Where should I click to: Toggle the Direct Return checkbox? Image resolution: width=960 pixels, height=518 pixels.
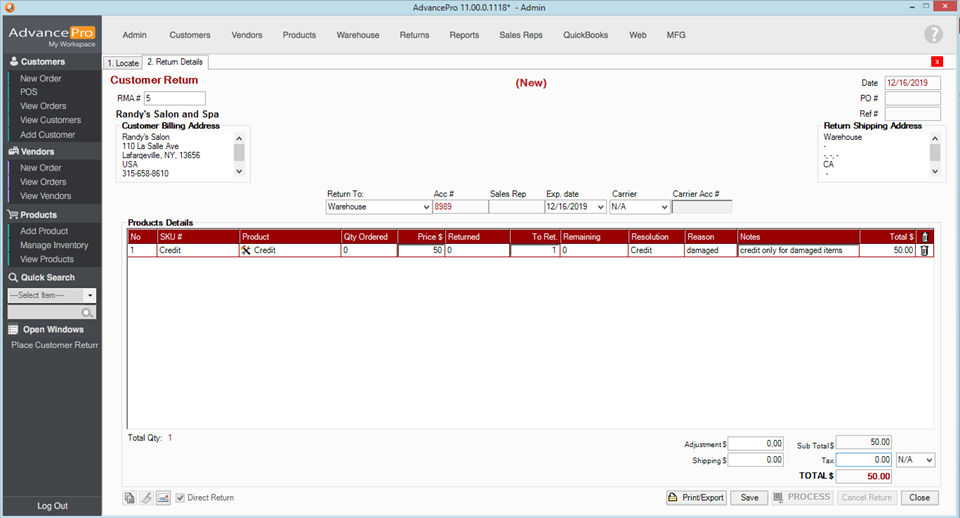(180, 498)
